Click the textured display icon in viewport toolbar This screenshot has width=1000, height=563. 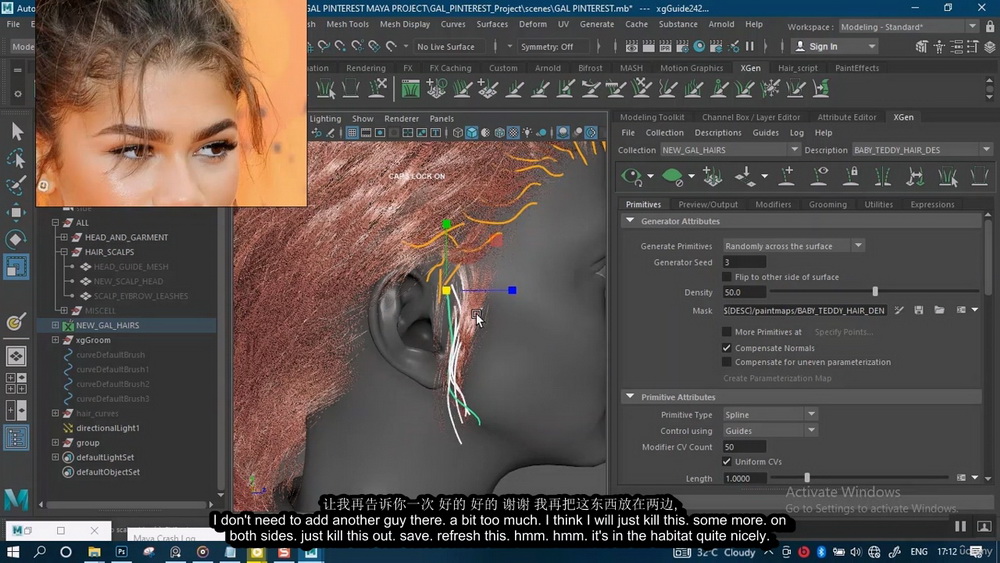(x=513, y=133)
